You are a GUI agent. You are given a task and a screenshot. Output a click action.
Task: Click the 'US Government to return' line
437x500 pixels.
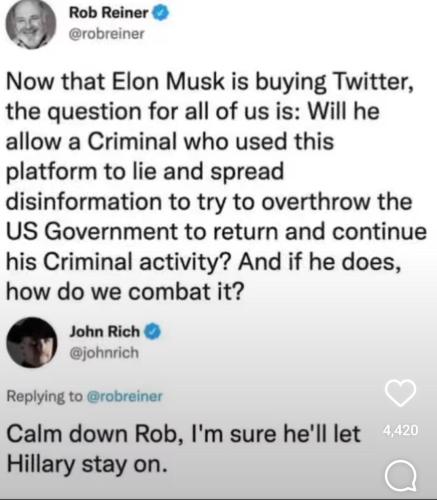click(216, 231)
